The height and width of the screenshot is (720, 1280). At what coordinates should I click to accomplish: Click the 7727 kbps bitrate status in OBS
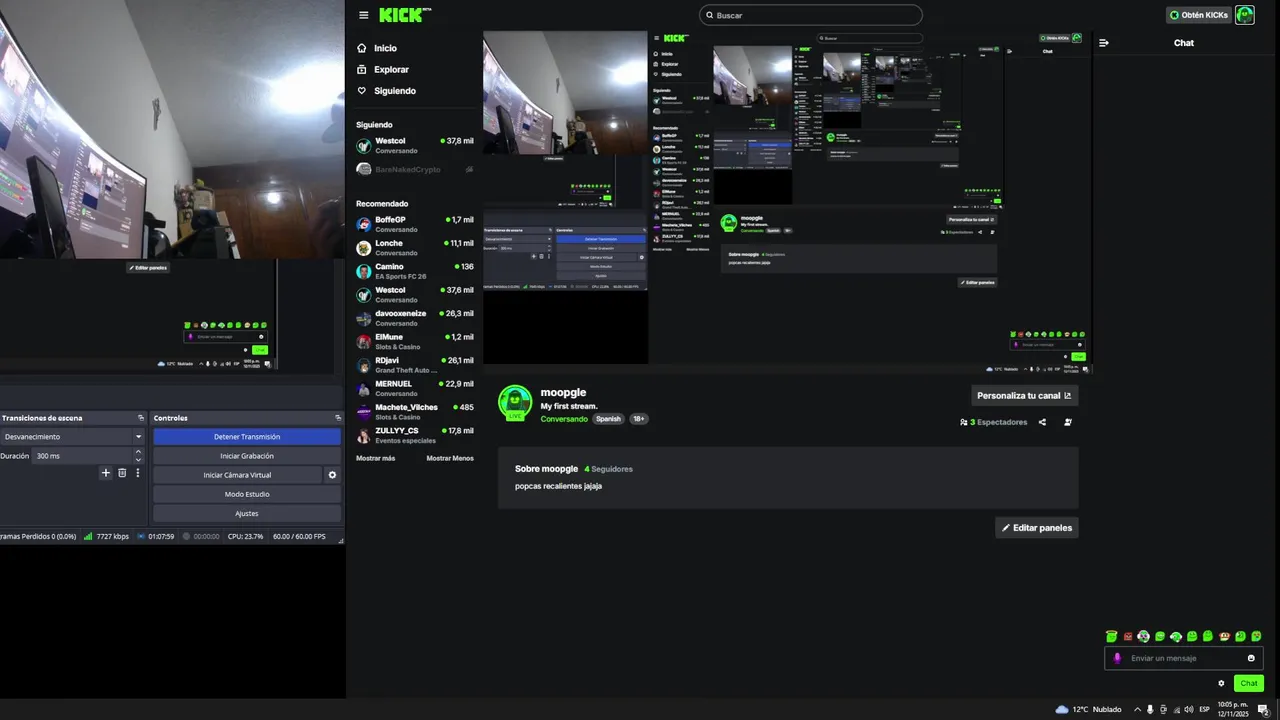[106, 536]
